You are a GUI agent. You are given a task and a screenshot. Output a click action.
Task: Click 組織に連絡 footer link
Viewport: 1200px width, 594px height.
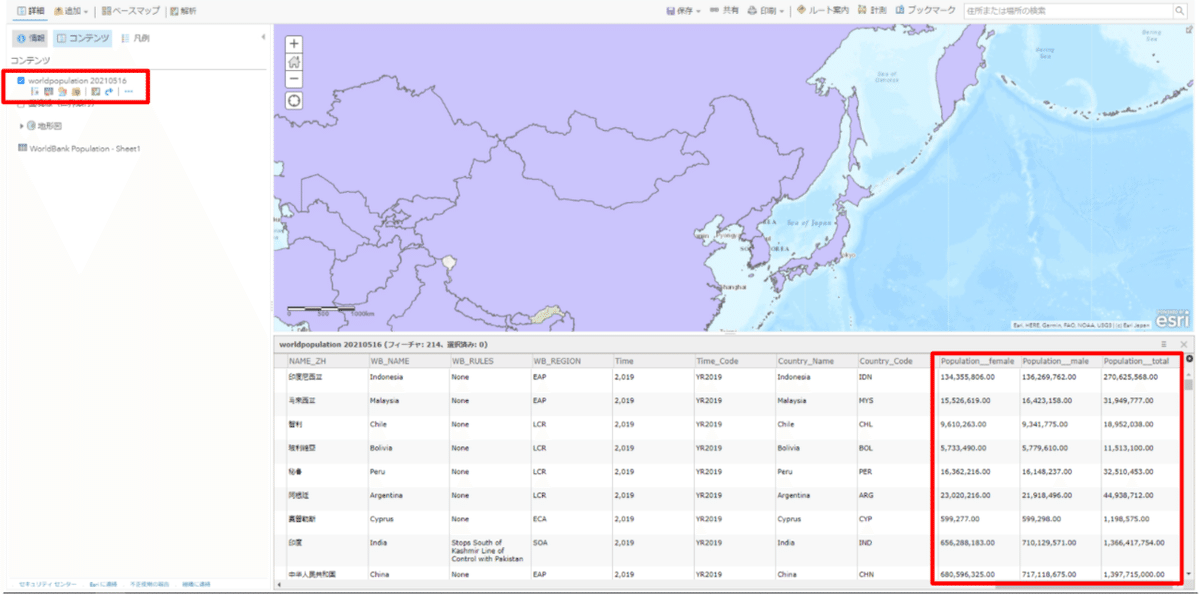[x=197, y=583]
